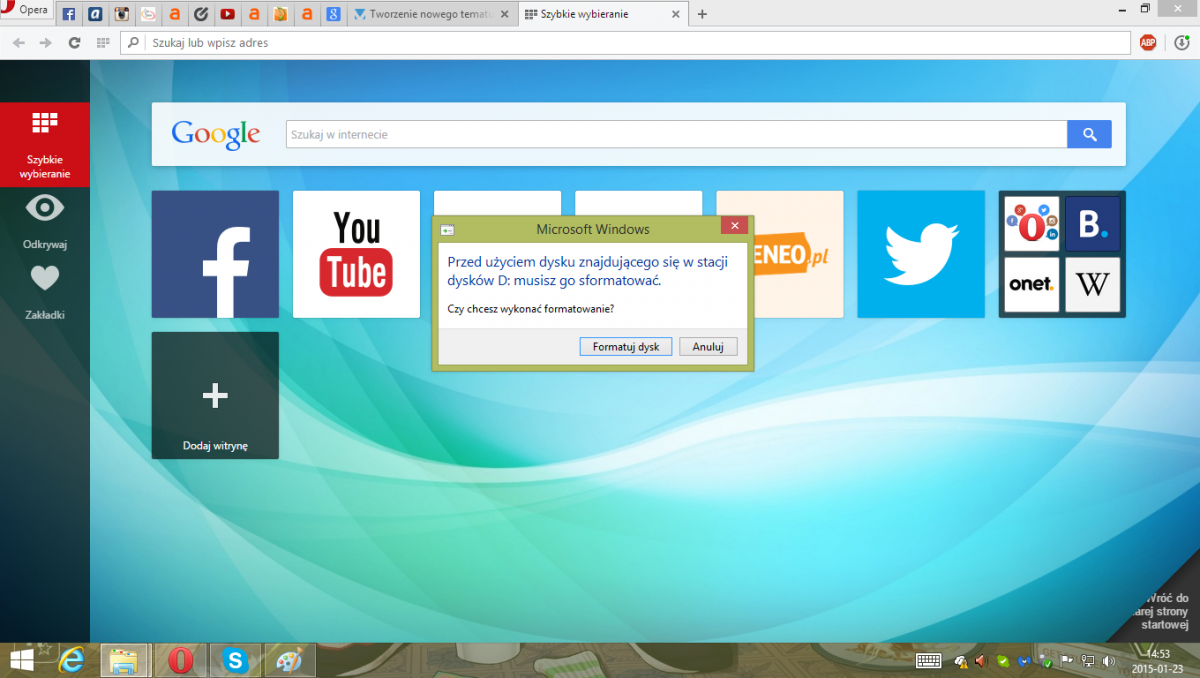1200x678 pixels.
Task: Click the Google logo
Action: coord(216,134)
